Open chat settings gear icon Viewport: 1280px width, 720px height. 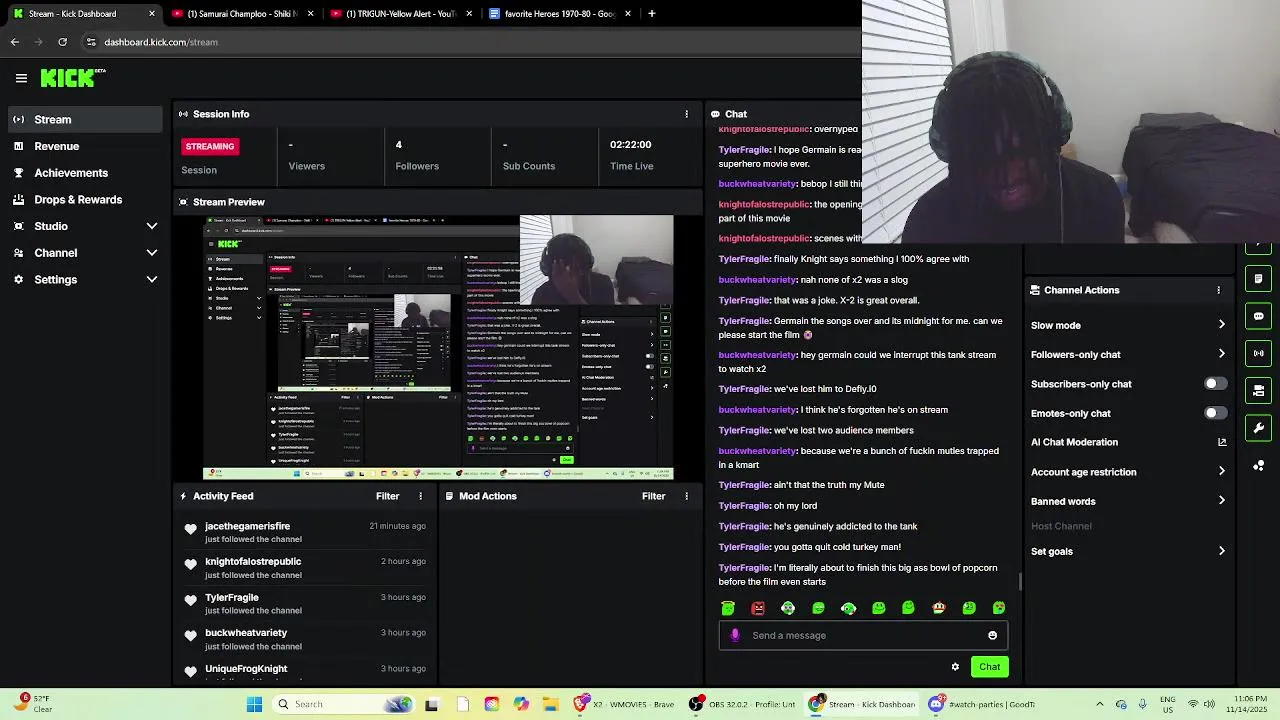click(955, 667)
